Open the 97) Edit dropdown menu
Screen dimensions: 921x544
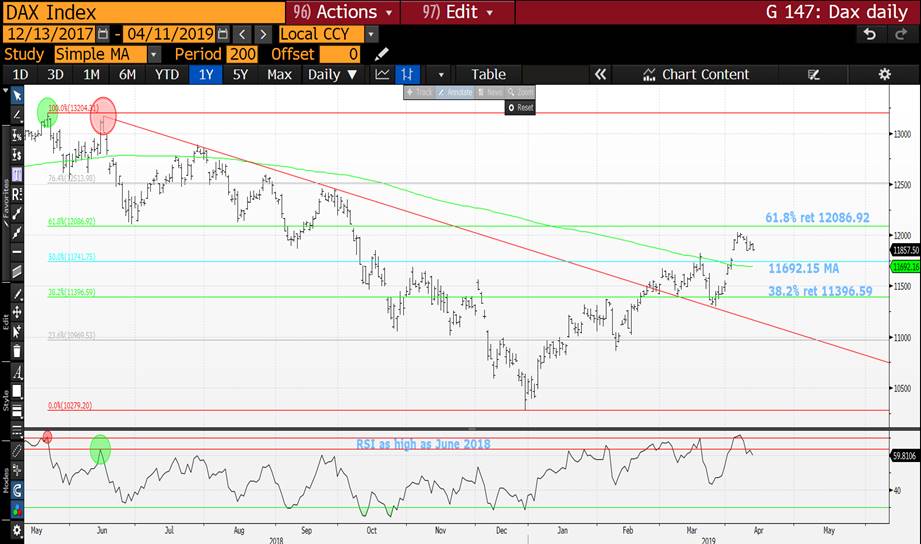[458, 12]
